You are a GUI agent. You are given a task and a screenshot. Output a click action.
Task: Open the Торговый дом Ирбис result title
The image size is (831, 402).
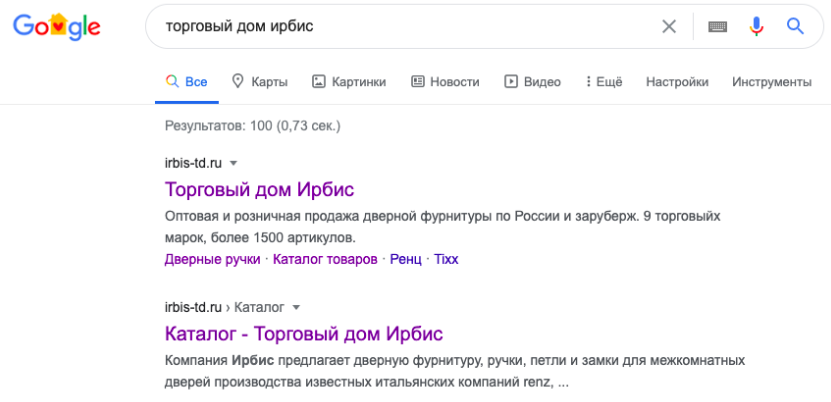260,190
